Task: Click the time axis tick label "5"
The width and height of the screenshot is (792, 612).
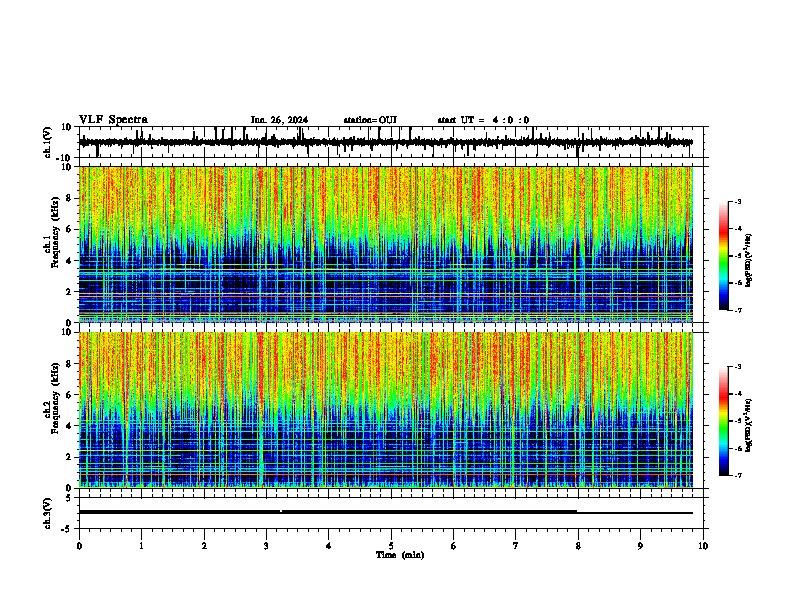Action: (391, 546)
